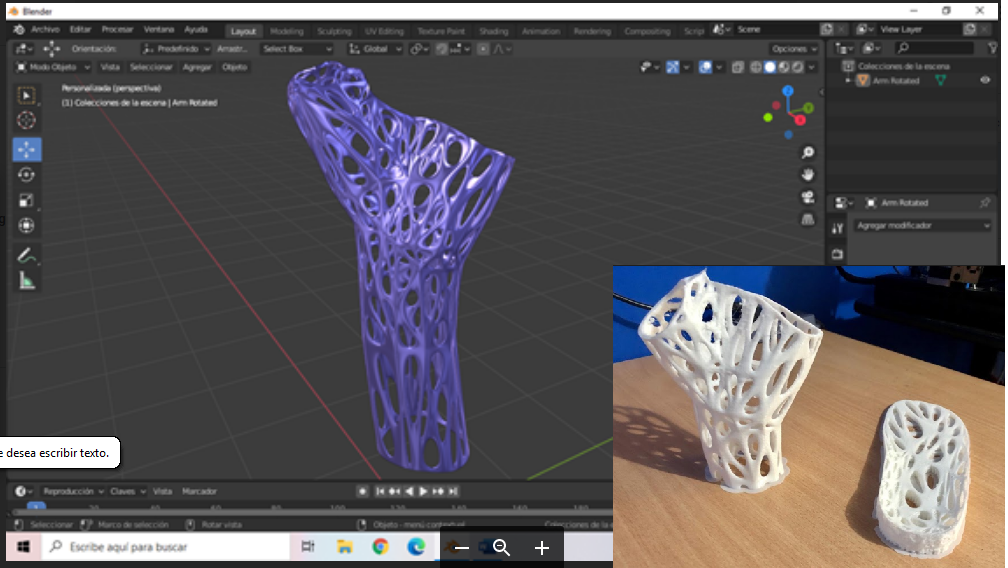
Task: Open the modifier wrench properties tab
Action: [x=838, y=228]
